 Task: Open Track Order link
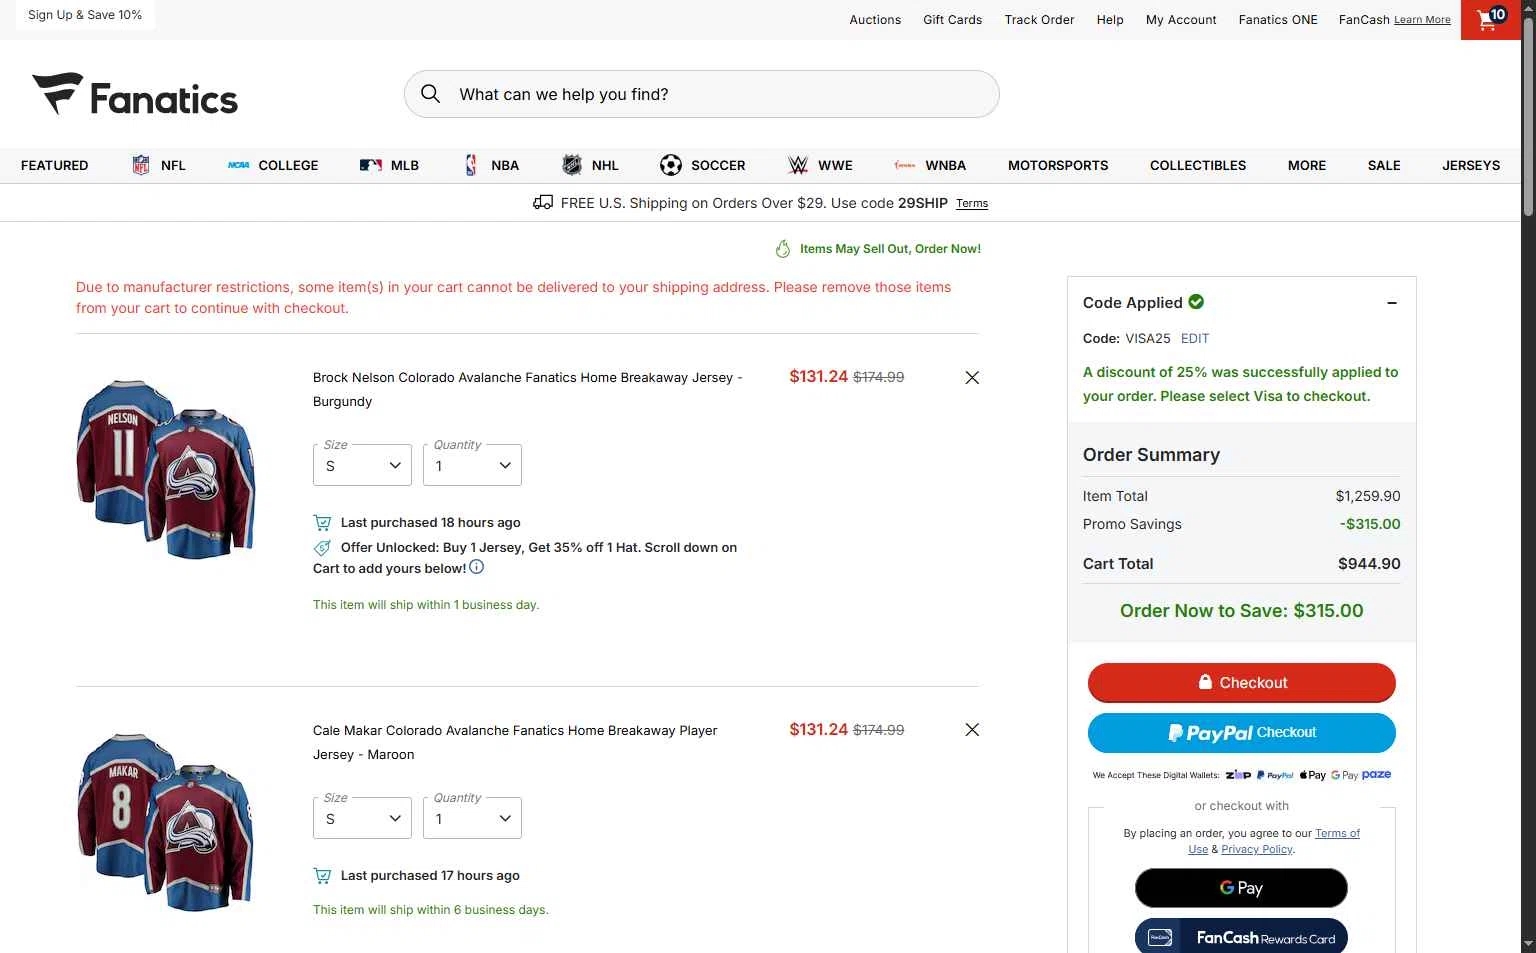pyautogui.click(x=1039, y=19)
